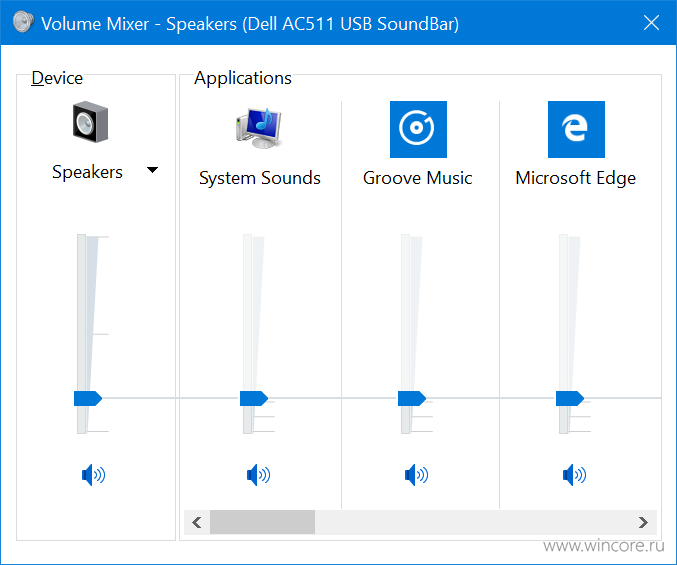This screenshot has width=677, height=565.
Task: Click the horizontal scrollbar thumb
Action: pos(263,522)
